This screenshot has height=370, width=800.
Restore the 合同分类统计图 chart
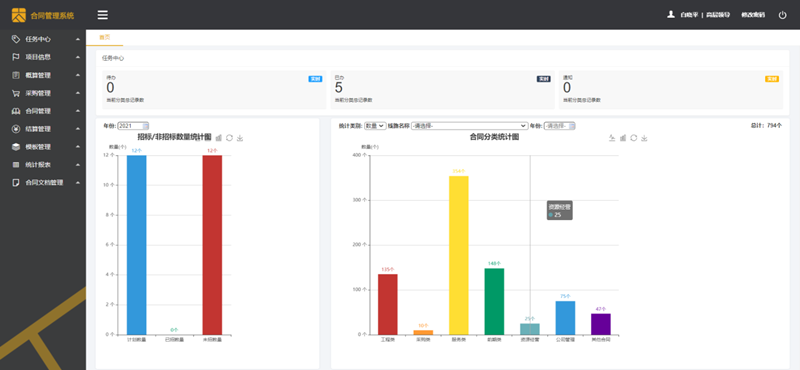coord(633,138)
